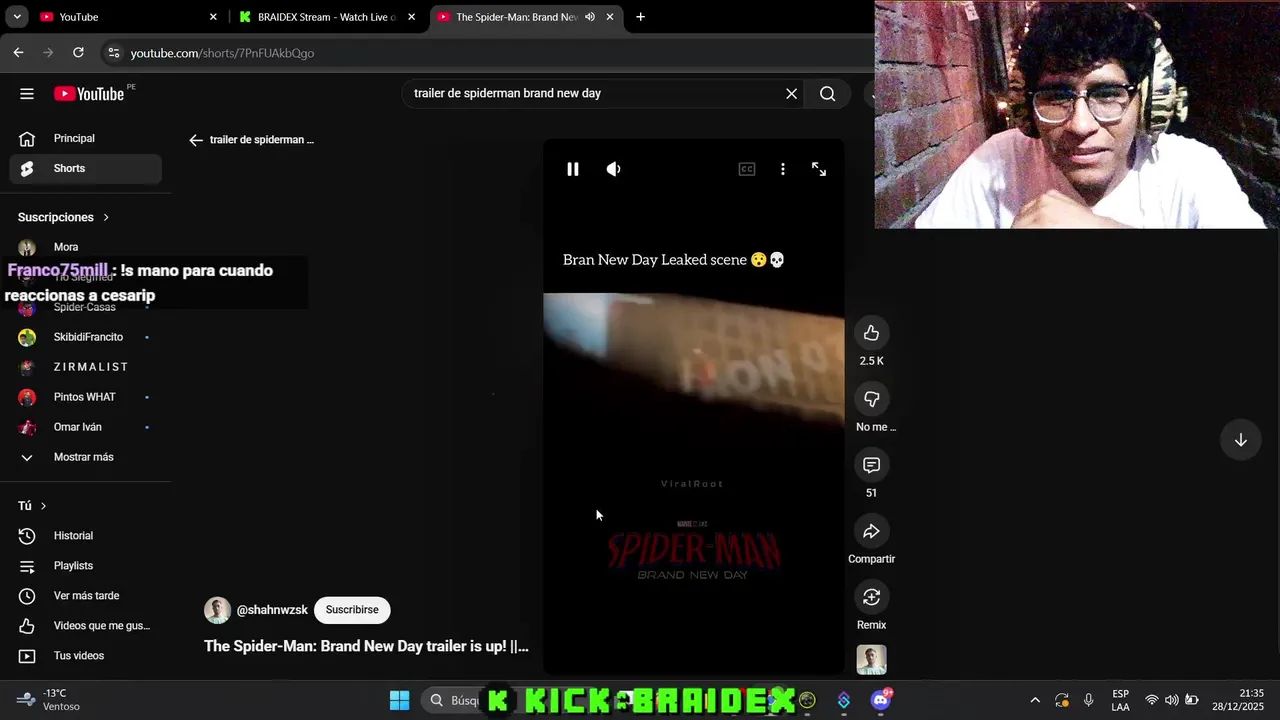Open the tab search dropdown
The height and width of the screenshot is (720, 1280).
point(16,17)
